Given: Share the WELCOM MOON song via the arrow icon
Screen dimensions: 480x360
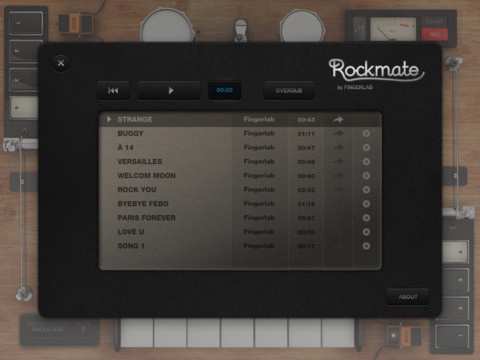Looking at the screenshot, I should pyautogui.click(x=338, y=175).
